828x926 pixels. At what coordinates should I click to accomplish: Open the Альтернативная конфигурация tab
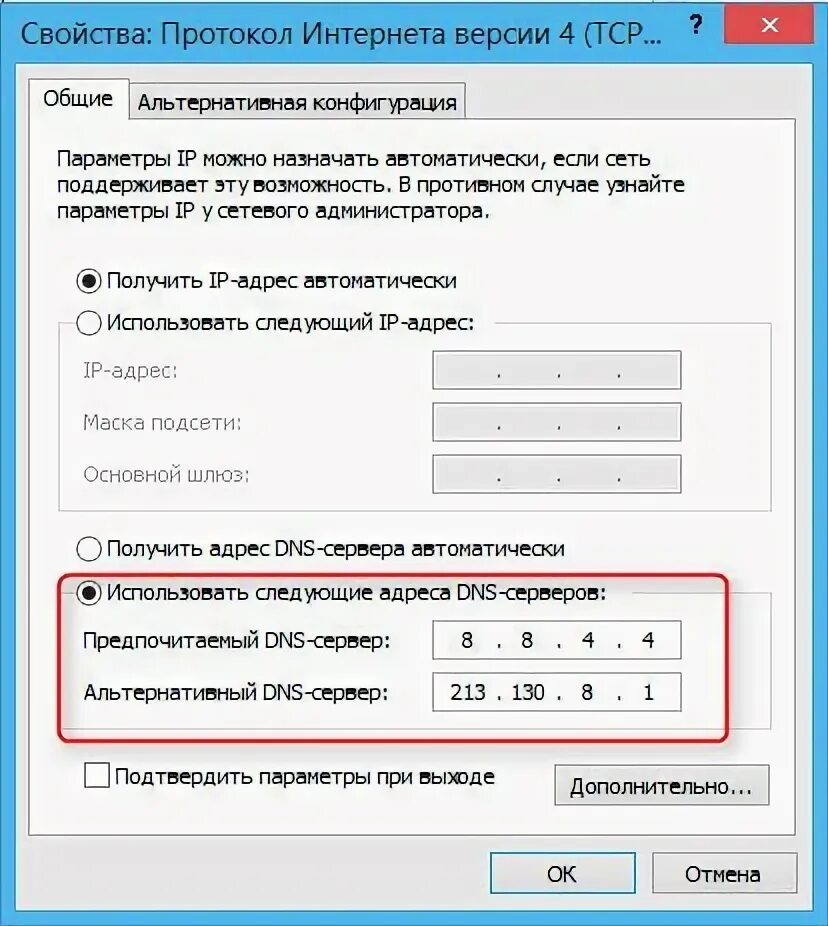pyautogui.click(x=297, y=102)
